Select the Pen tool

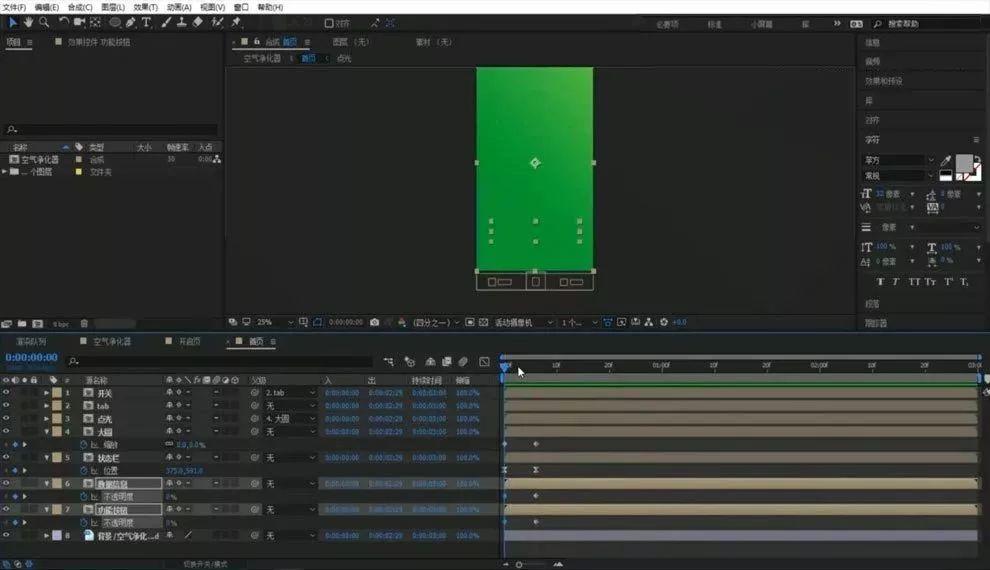131,23
